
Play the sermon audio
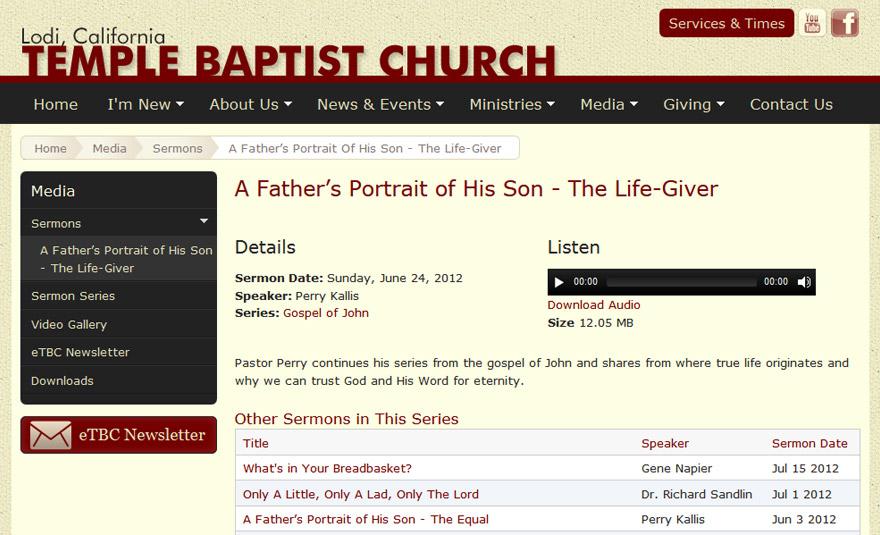tap(558, 282)
